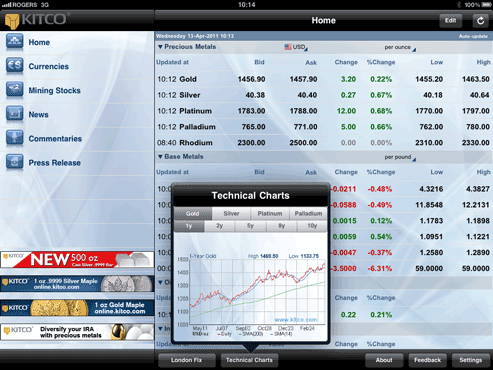
Task: Open the per pound unit dropdown
Action: pyautogui.click(x=400, y=157)
